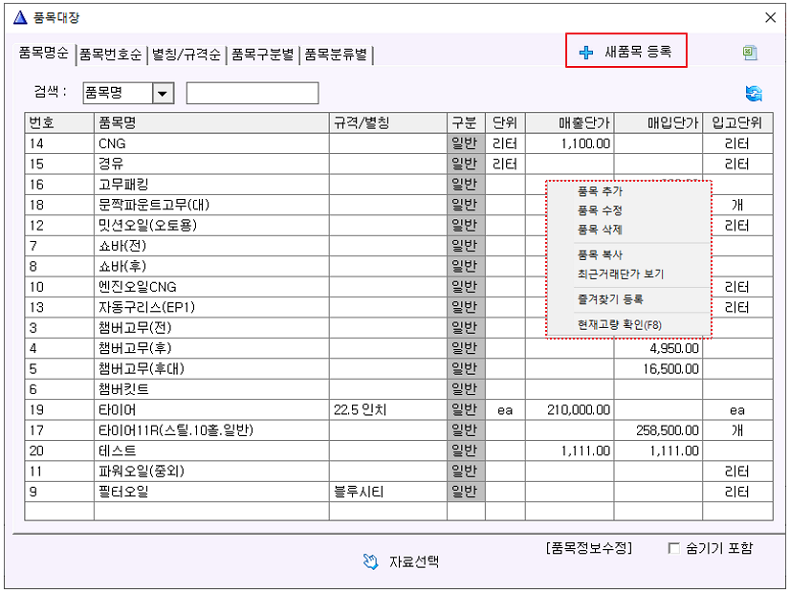Select the 테스트 item name cell

click(212, 451)
